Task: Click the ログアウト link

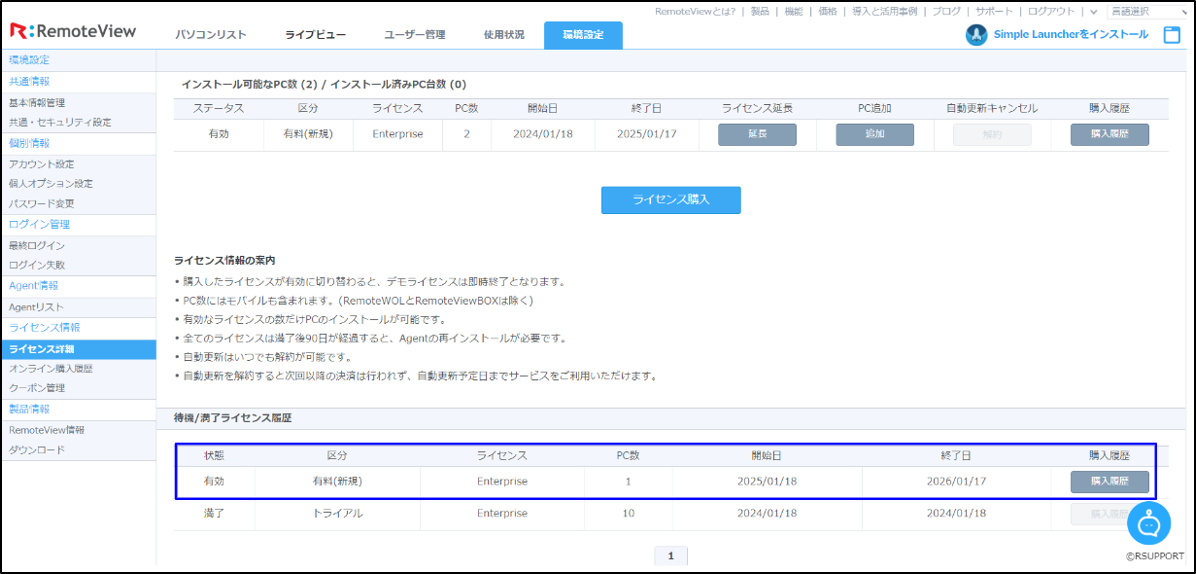Action: coord(1051,11)
